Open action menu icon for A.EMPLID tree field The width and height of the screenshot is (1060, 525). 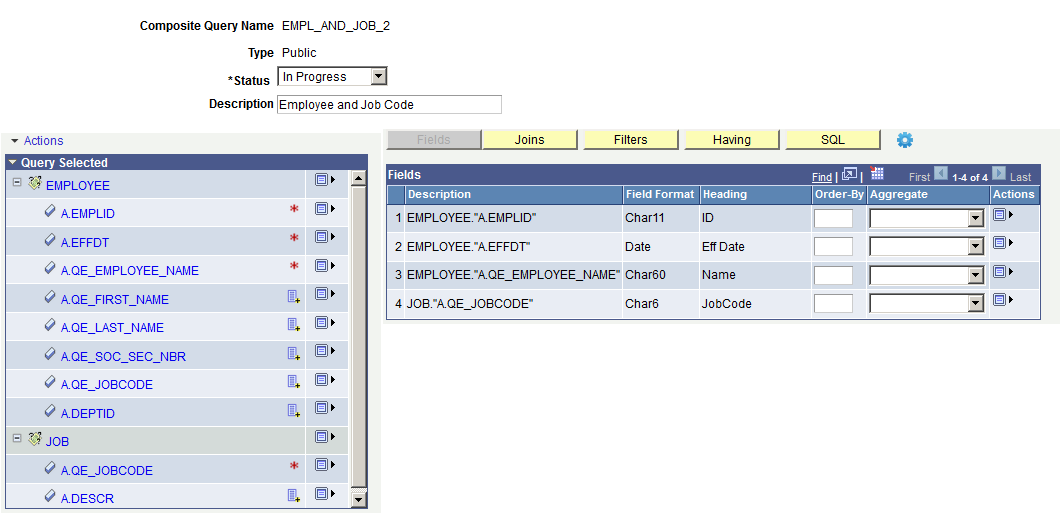pos(325,208)
